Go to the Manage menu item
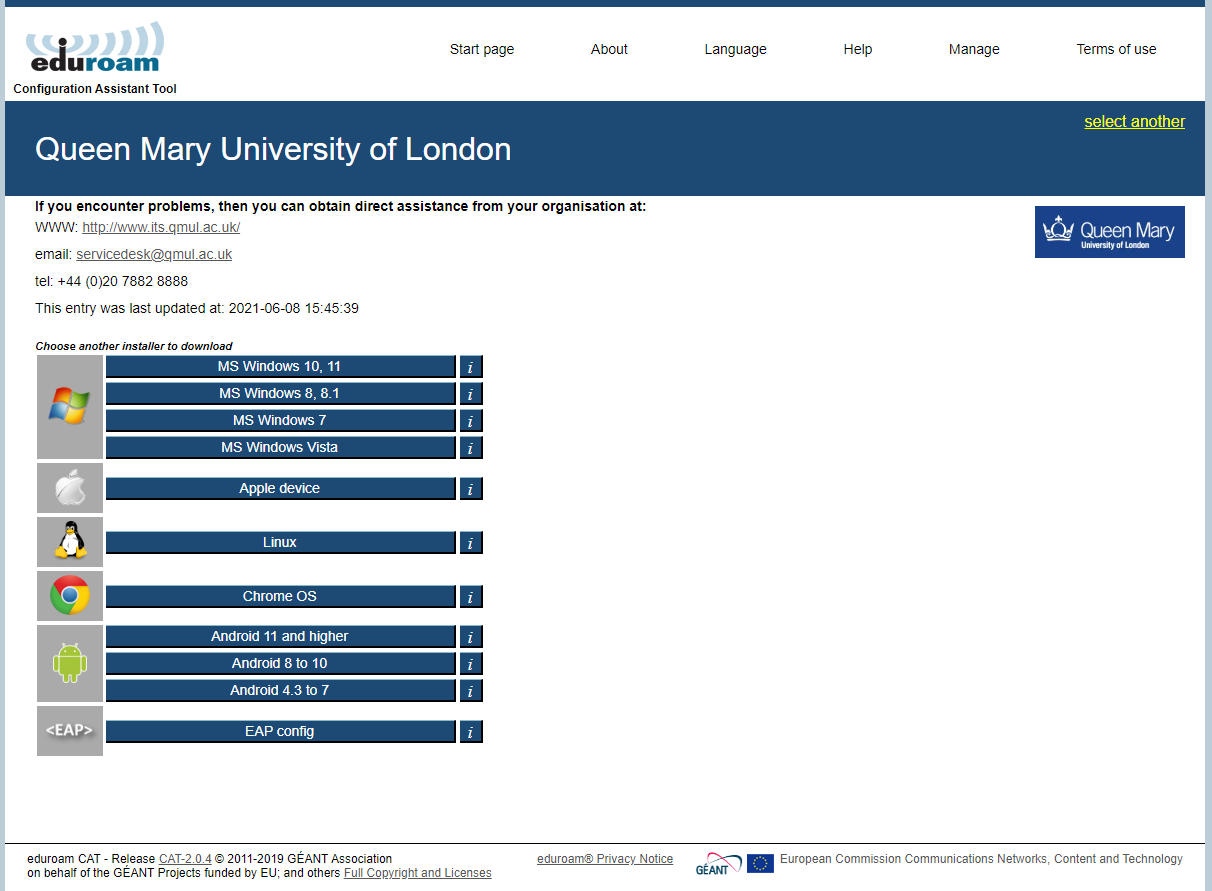The height and width of the screenshot is (891, 1212). 974,49
